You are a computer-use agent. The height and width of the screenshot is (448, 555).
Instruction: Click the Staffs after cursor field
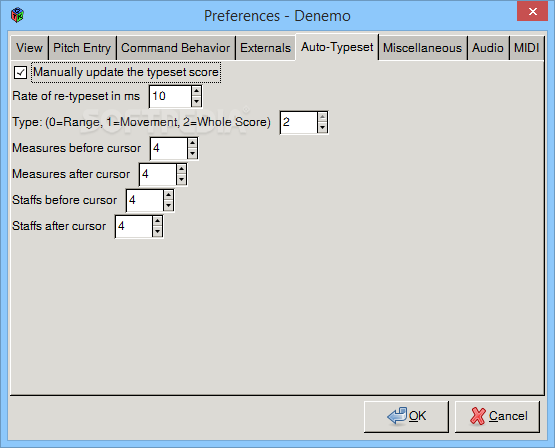pyautogui.click(x=134, y=226)
